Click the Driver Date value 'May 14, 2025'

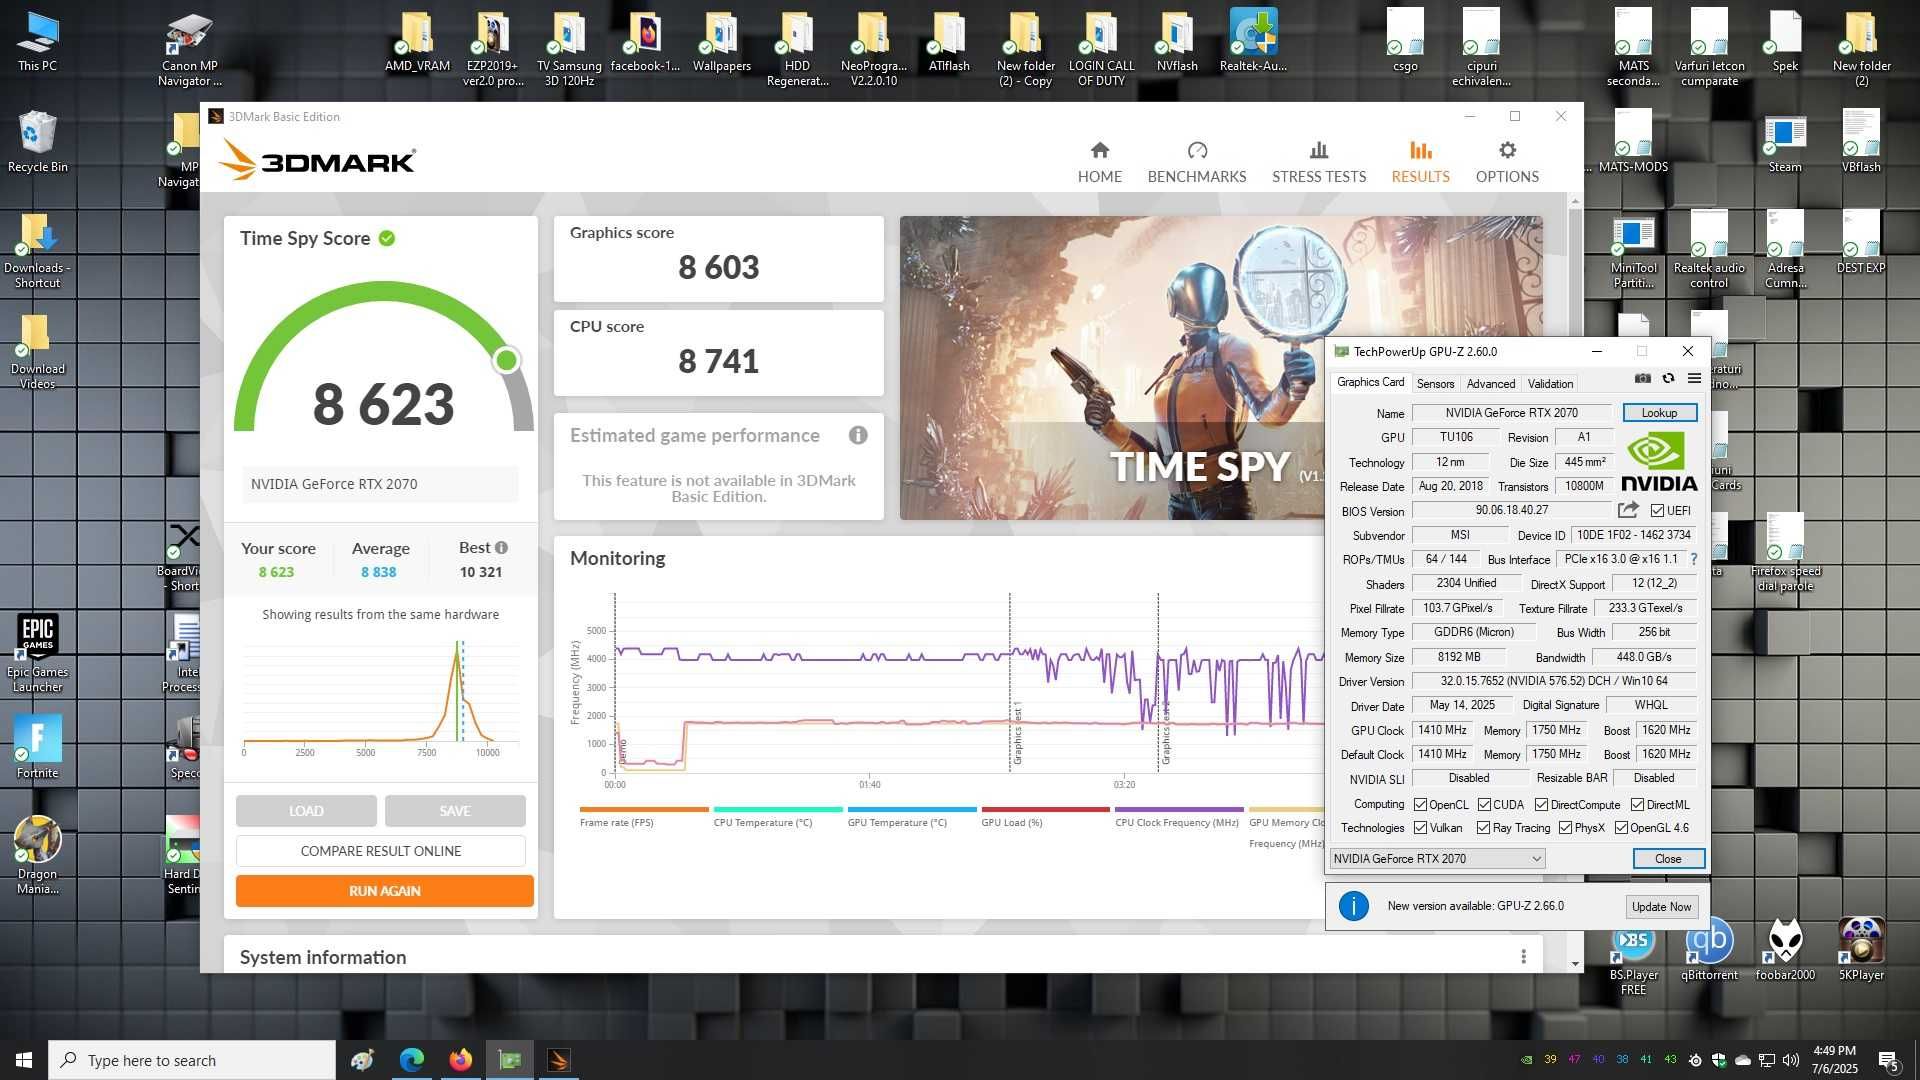(x=1462, y=706)
